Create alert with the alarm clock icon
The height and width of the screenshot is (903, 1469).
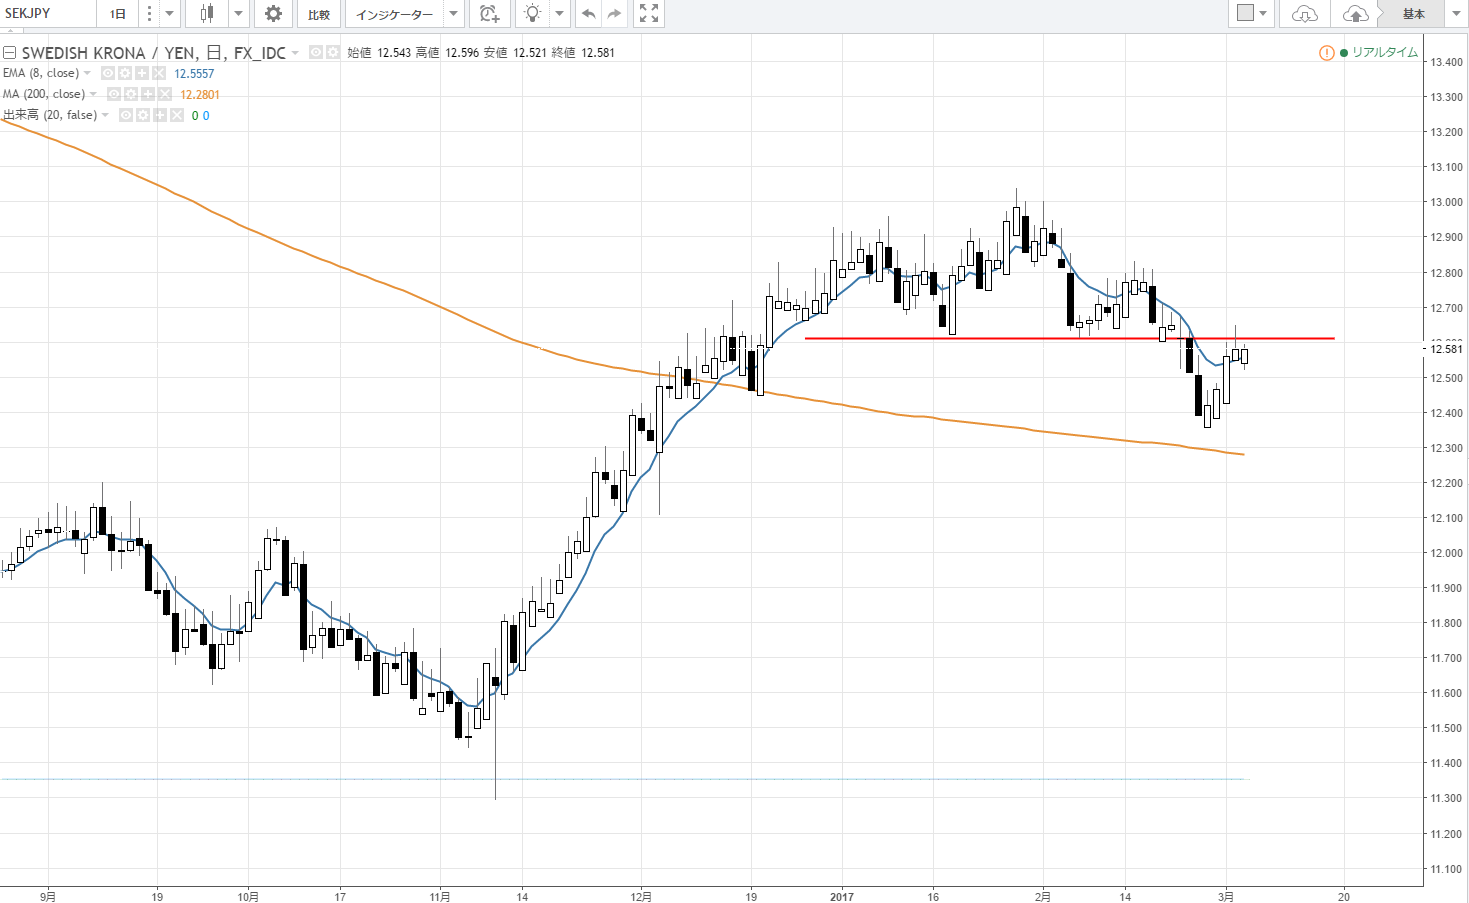(x=489, y=14)
